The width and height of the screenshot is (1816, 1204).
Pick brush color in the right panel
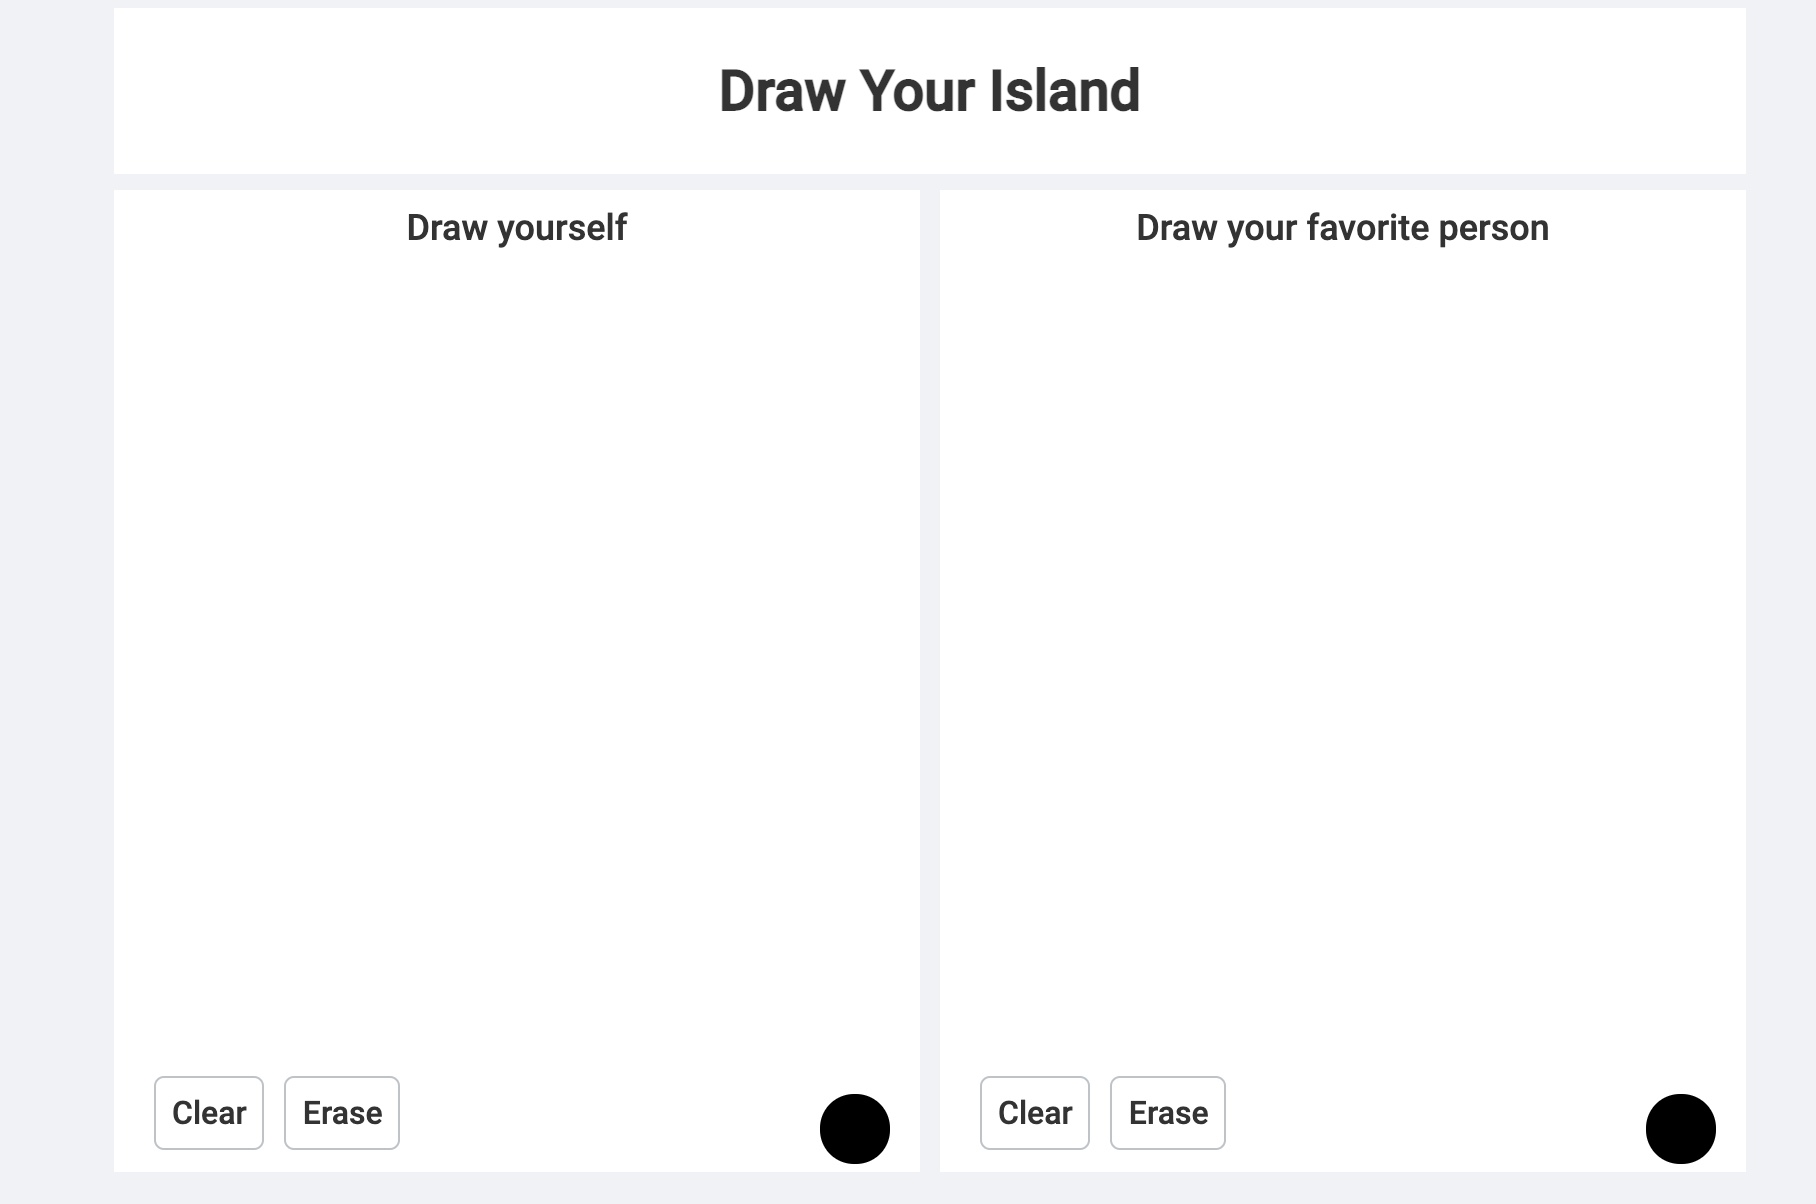click(1681, 1129)
